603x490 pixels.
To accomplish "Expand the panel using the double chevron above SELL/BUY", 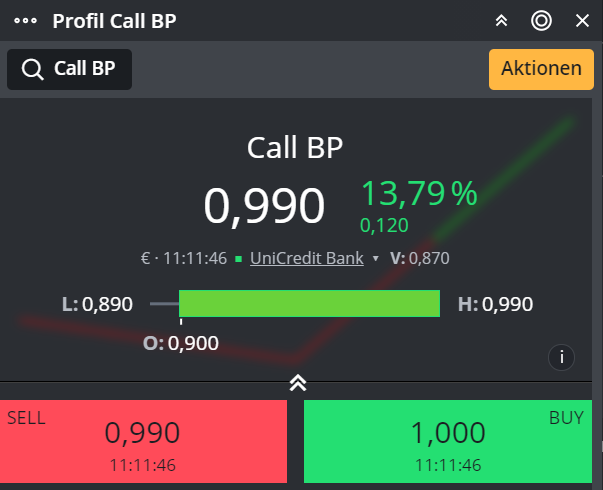I will tap(297, 382).
